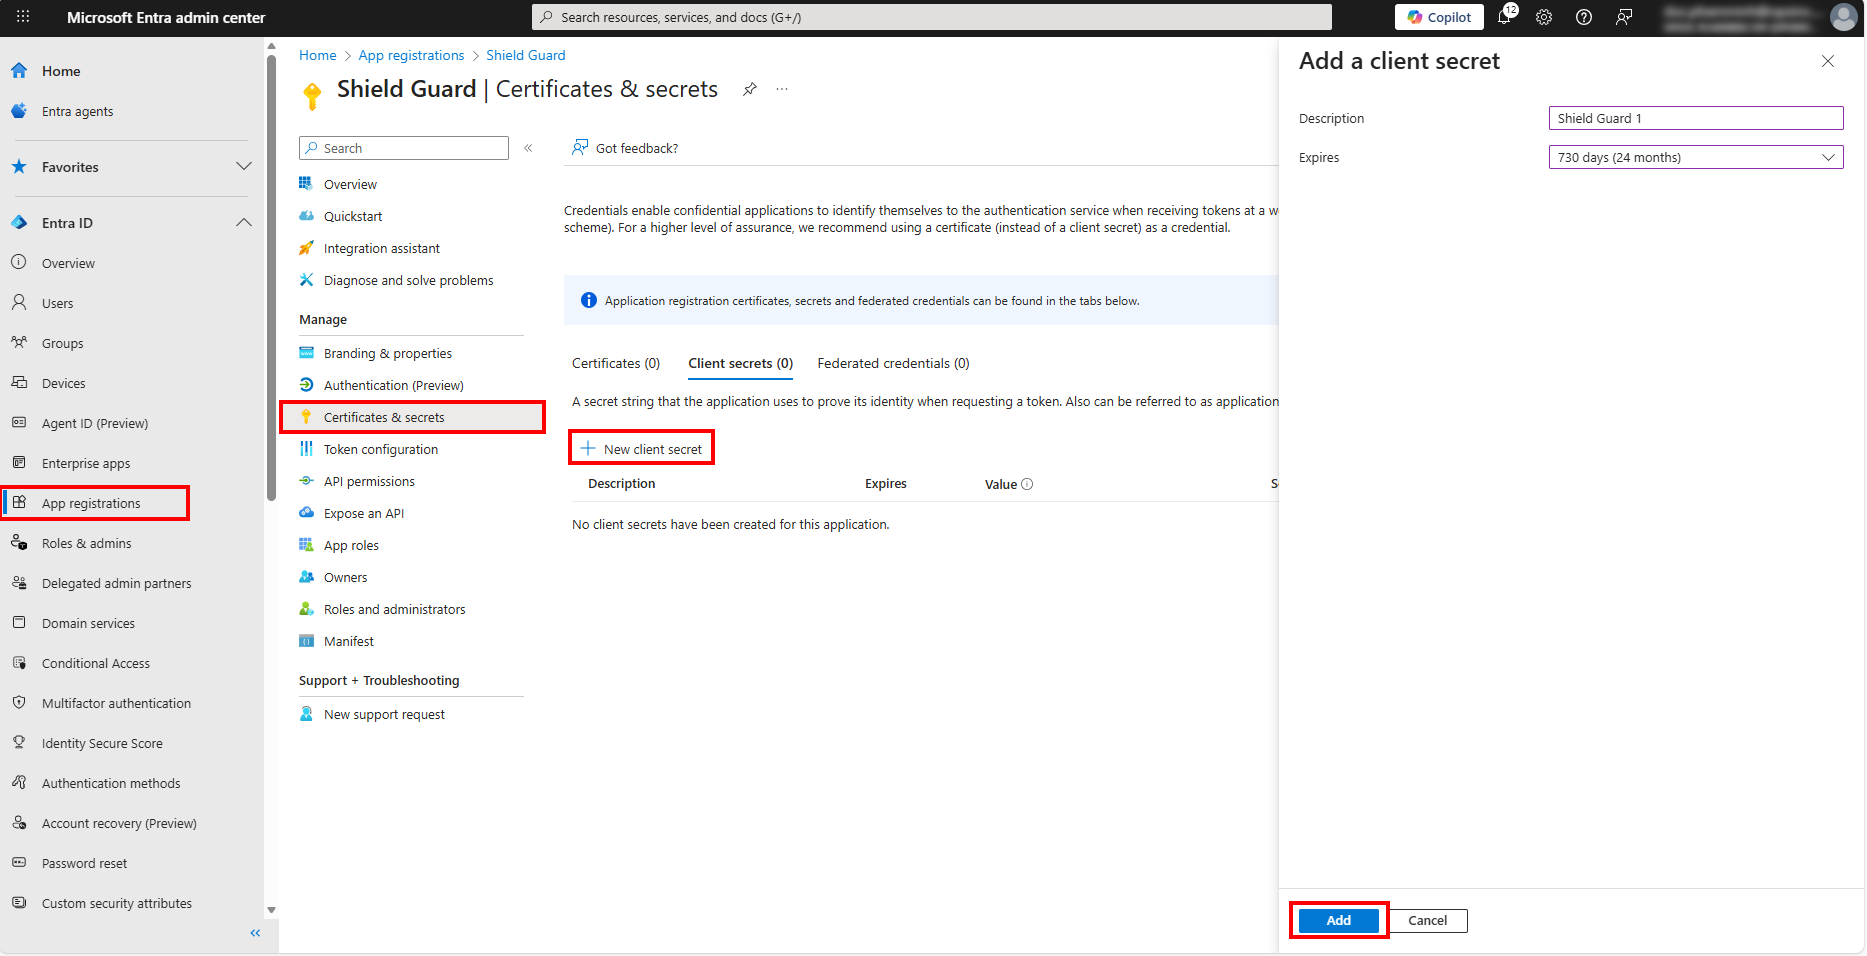Open the notifications bell icon
The width and height of the screenshot is (1867, 956).
1505,17
